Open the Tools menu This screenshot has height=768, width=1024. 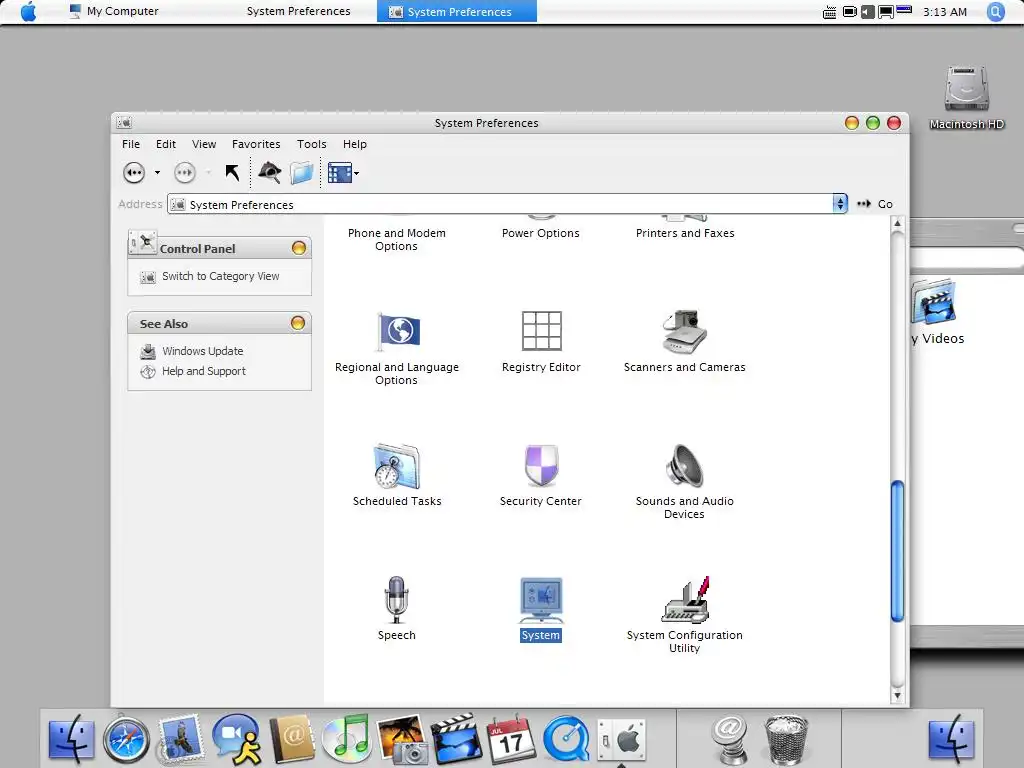312,144
